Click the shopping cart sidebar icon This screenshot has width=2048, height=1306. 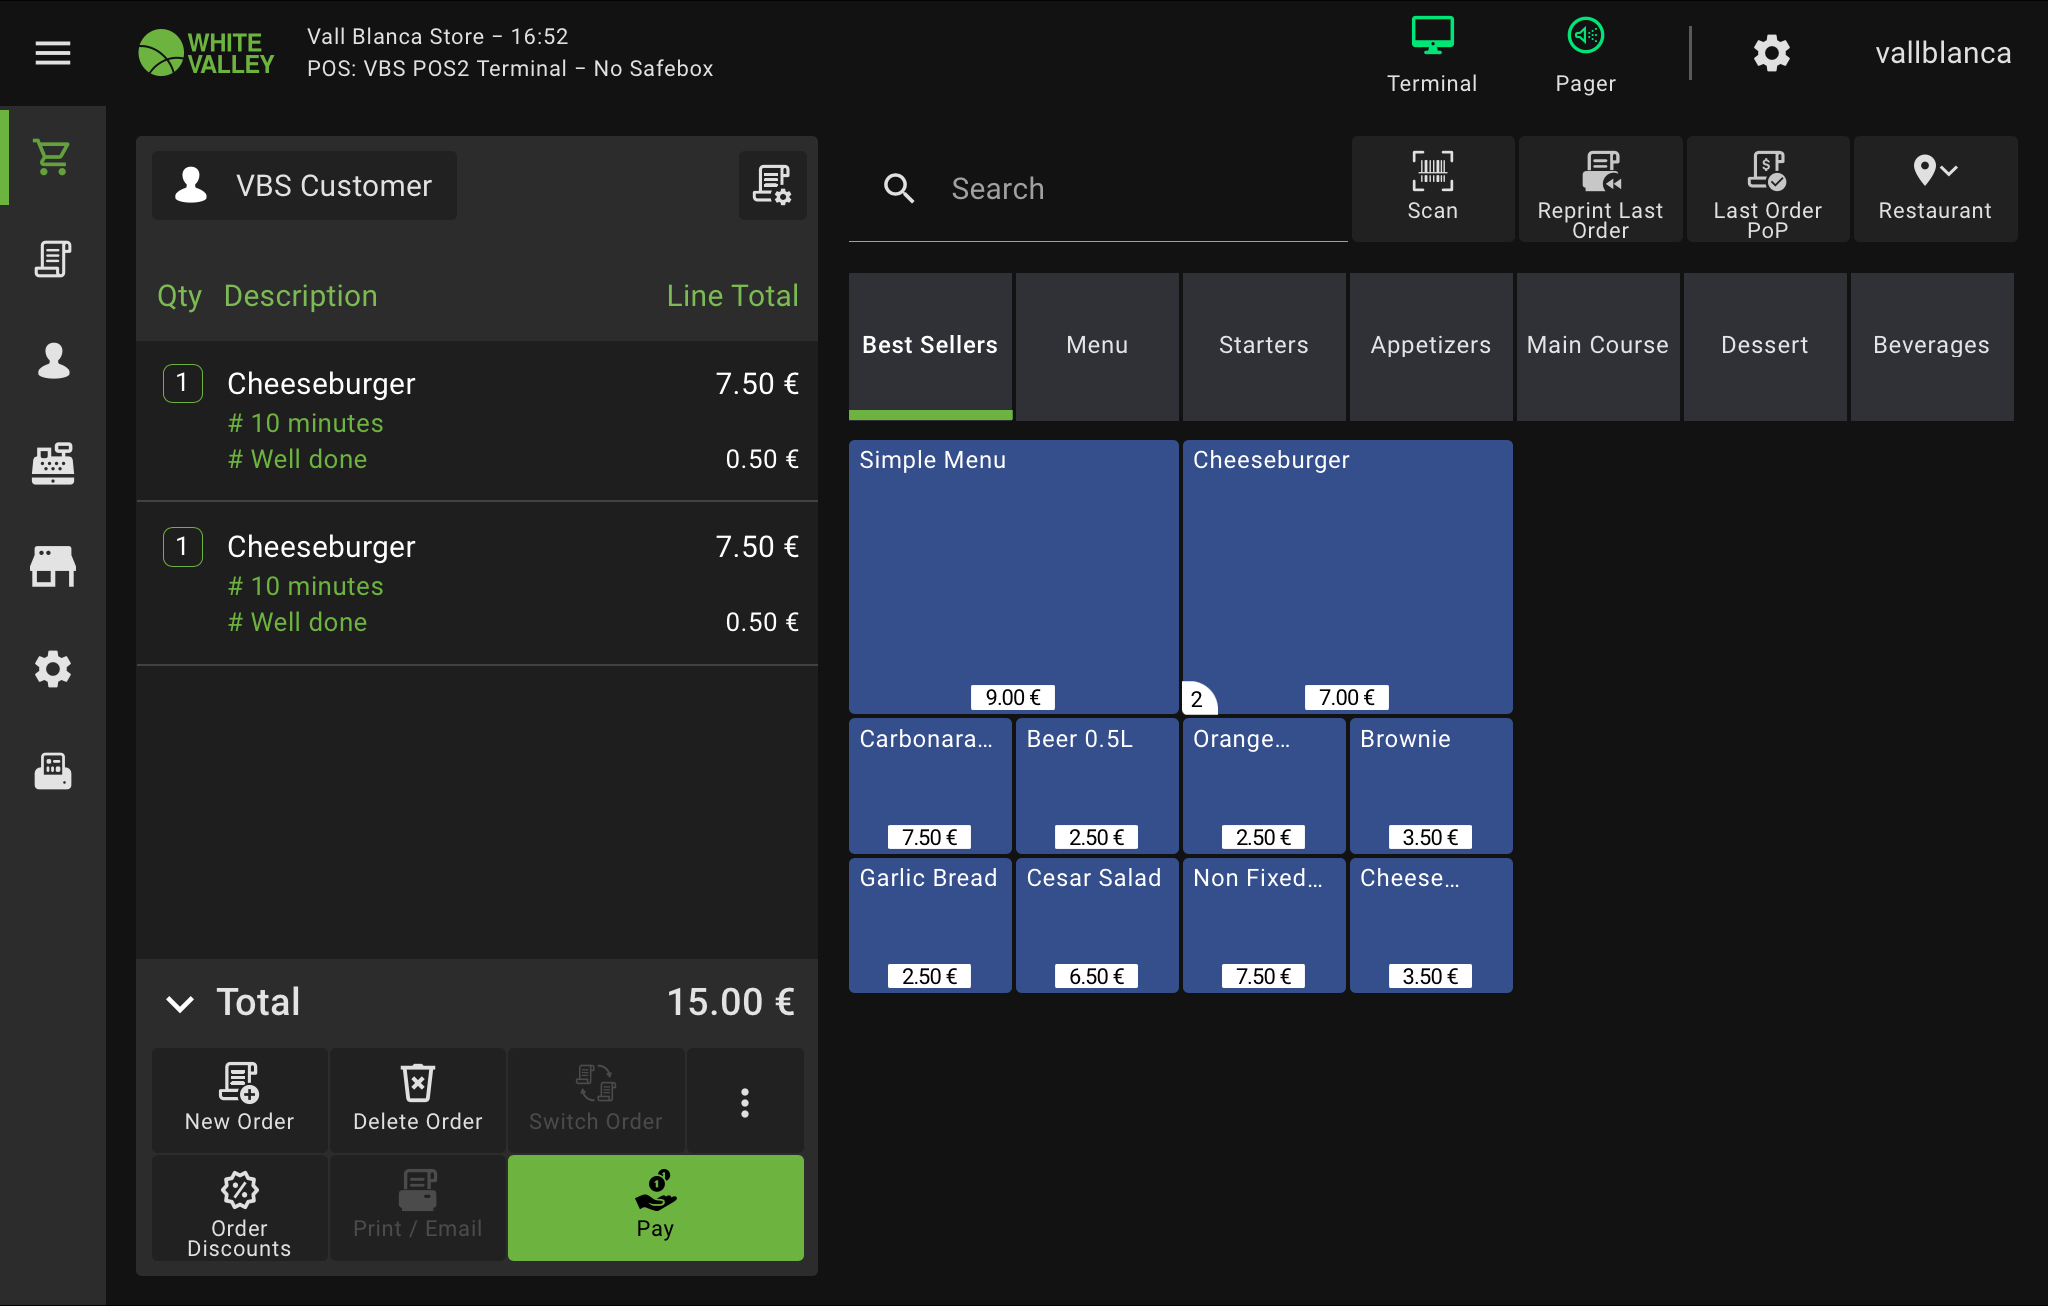pos(53,157)
